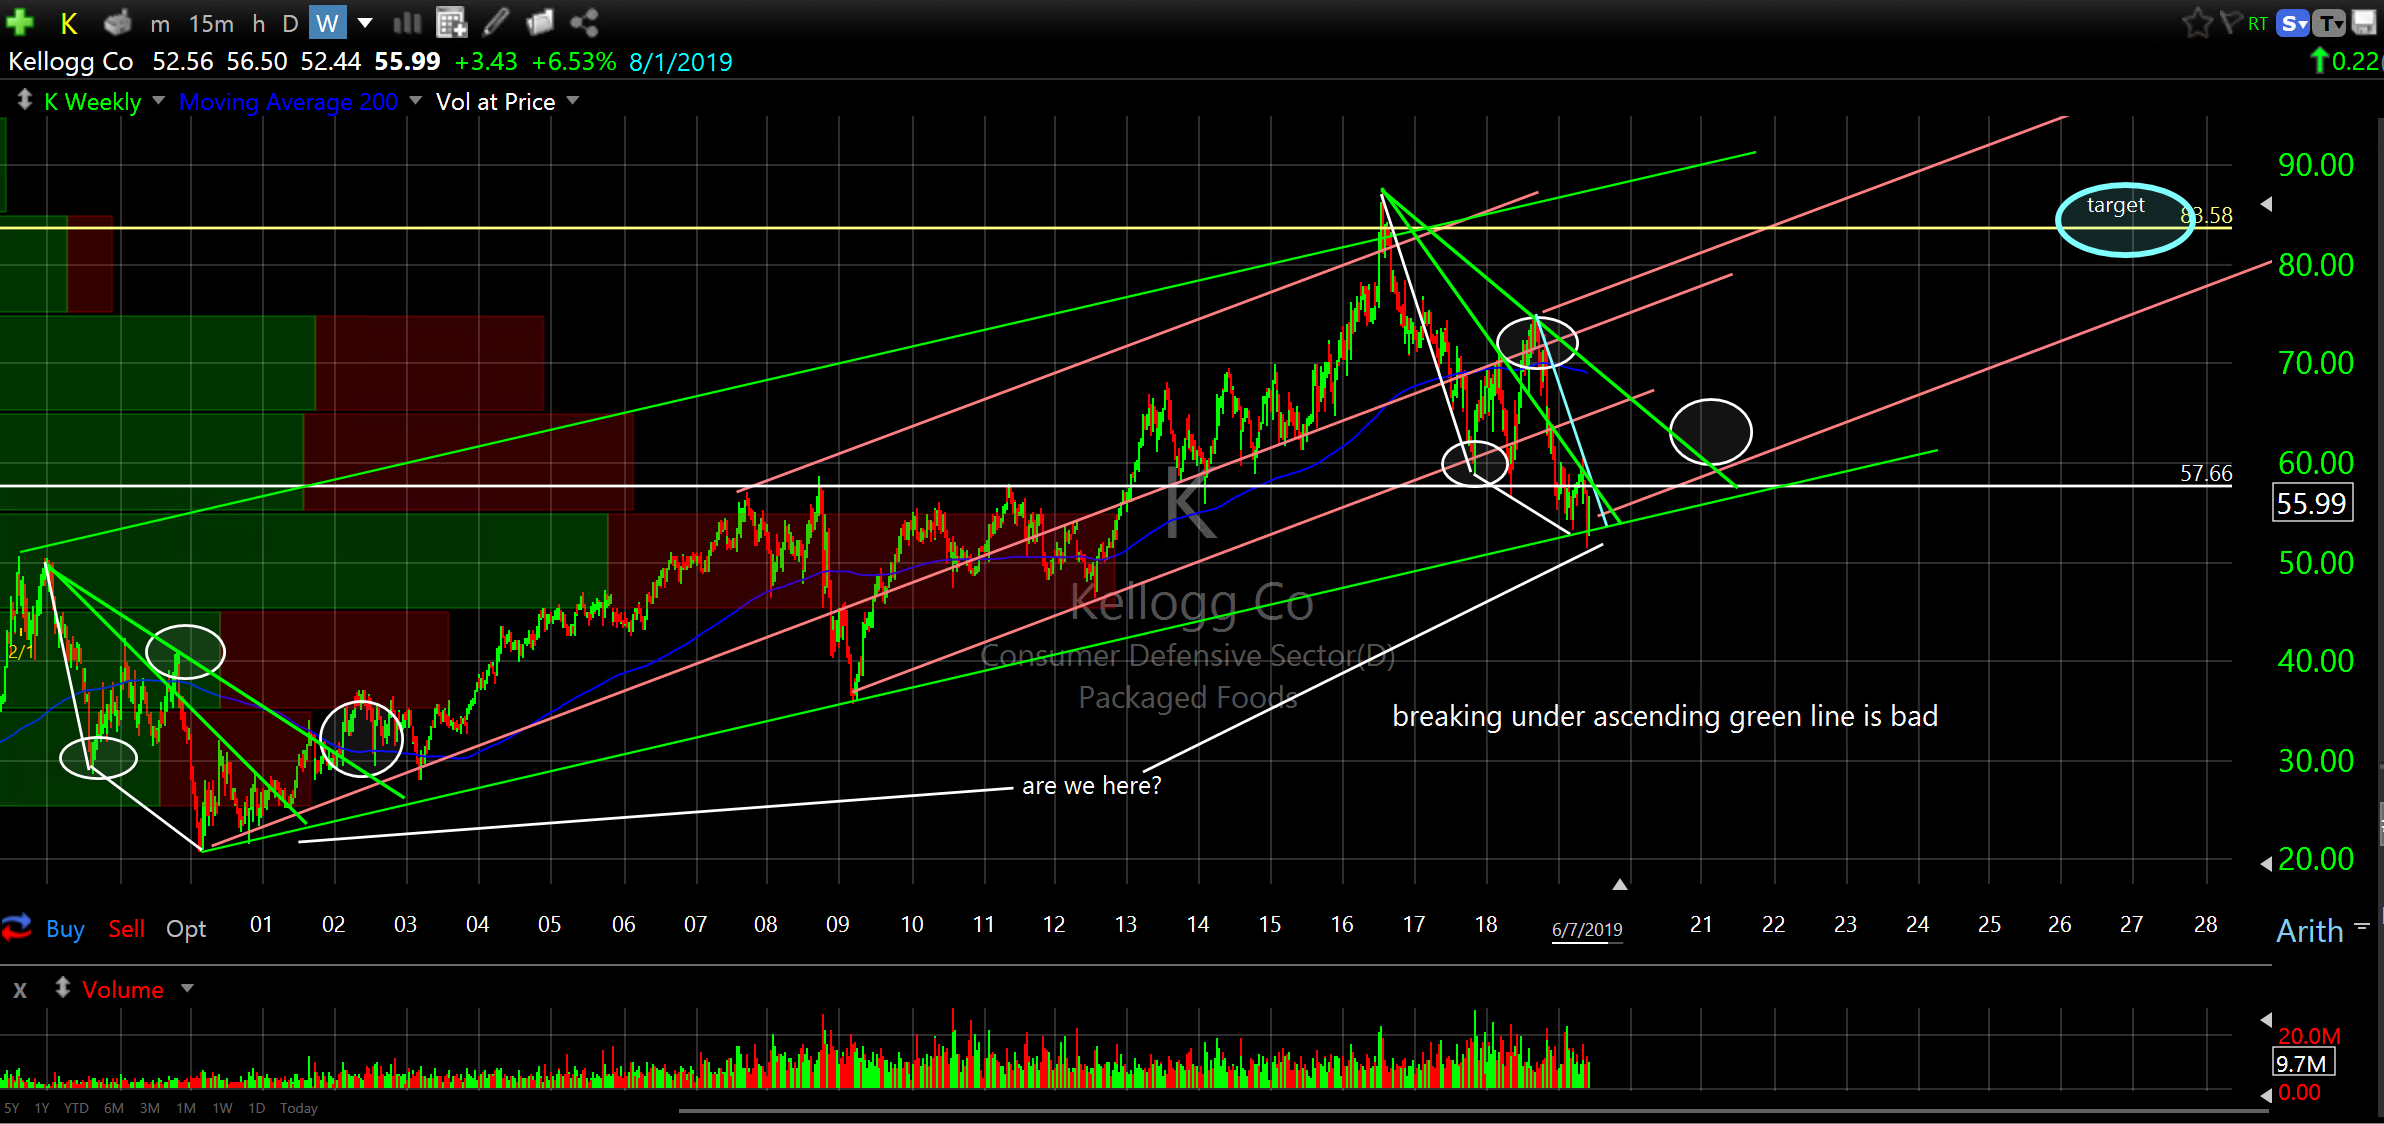Viewport: 2384px width, 1124px height.
Task: Click the green plus add icon
Action: point(20,22)
